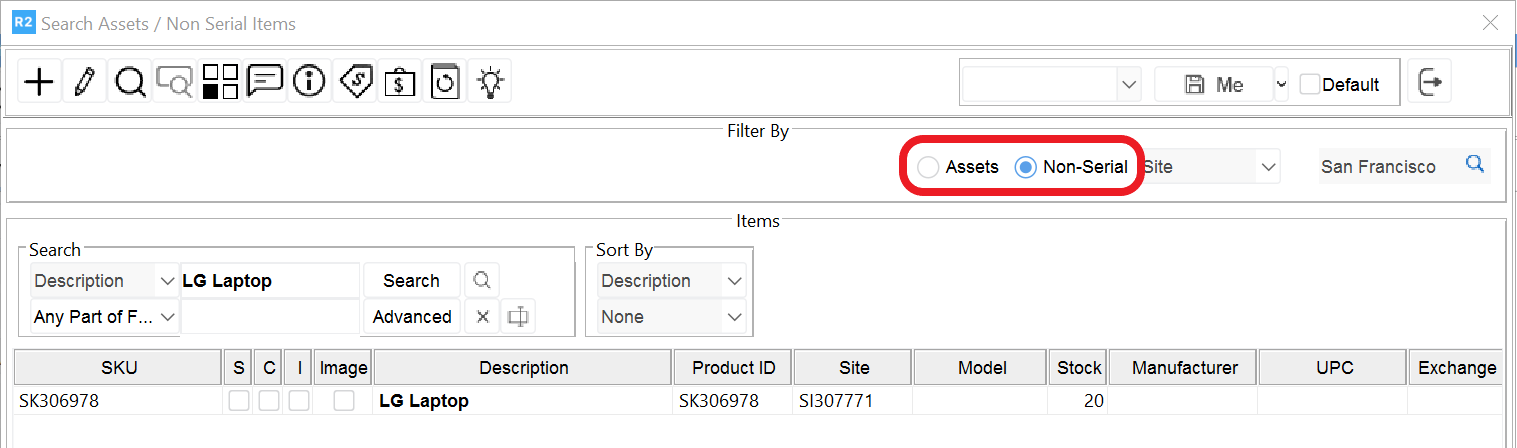Click the four-squares grid toolbar icon

(220, 82)
